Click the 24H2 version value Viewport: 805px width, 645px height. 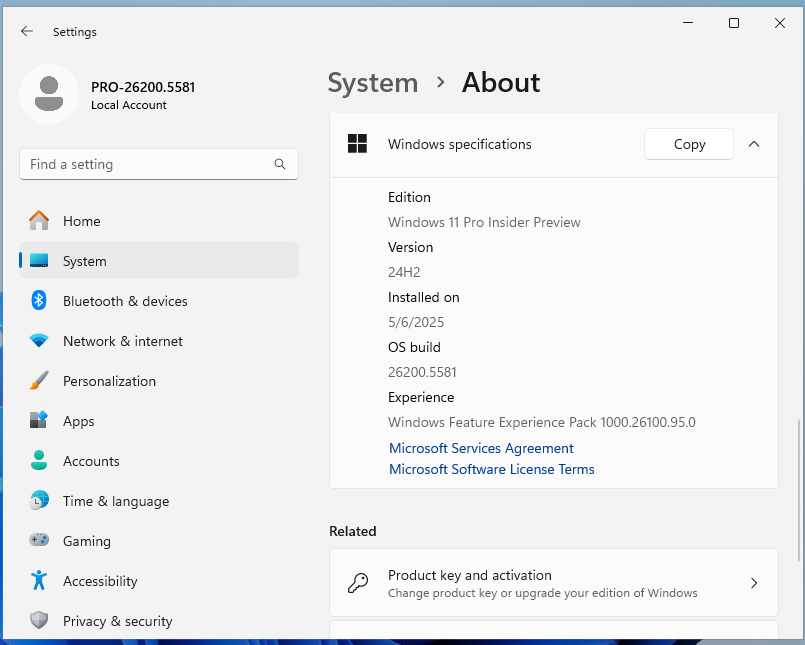pyautogui.click(x=404, y=272)
